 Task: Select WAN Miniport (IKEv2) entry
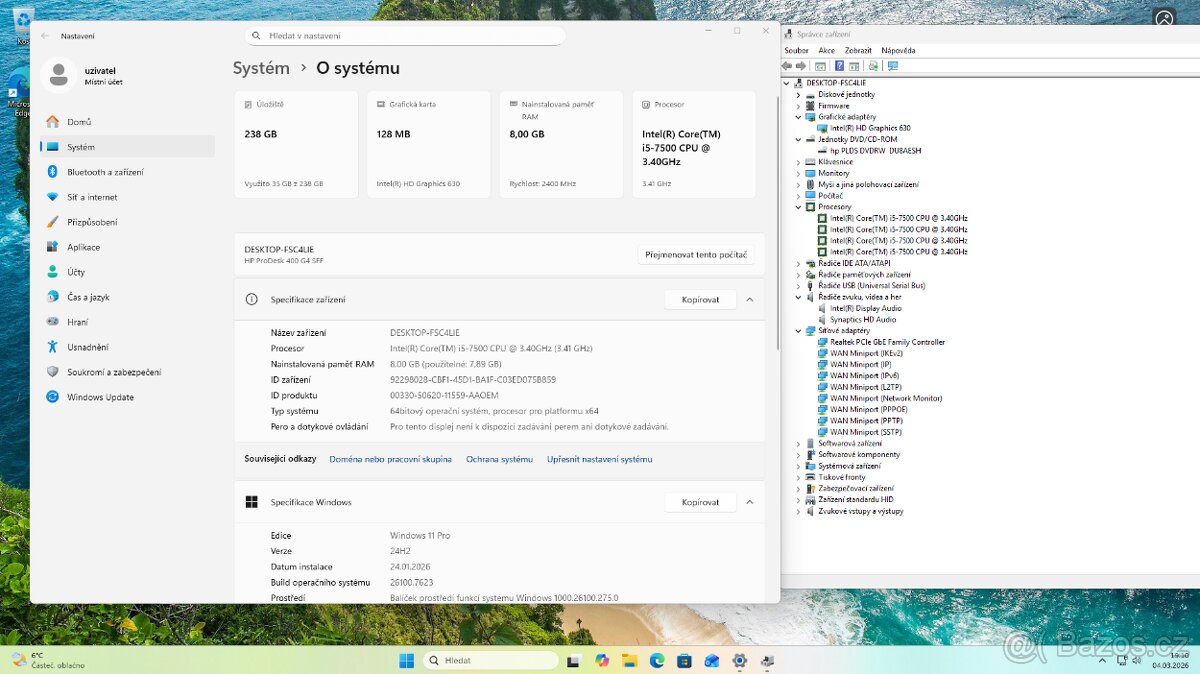[x=866, y=353]
